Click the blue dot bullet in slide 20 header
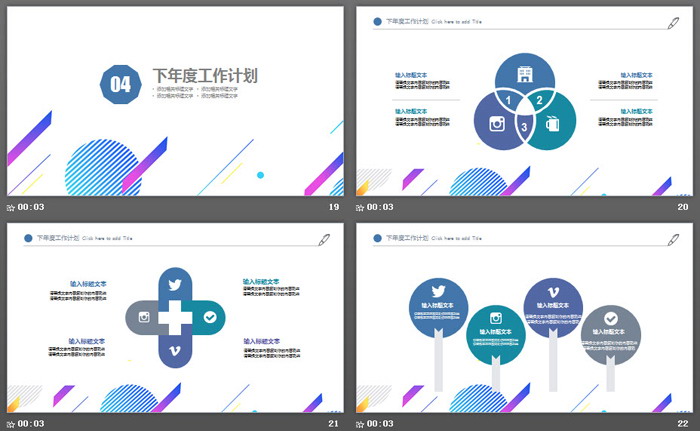The image size is (700, 431). 377,21
